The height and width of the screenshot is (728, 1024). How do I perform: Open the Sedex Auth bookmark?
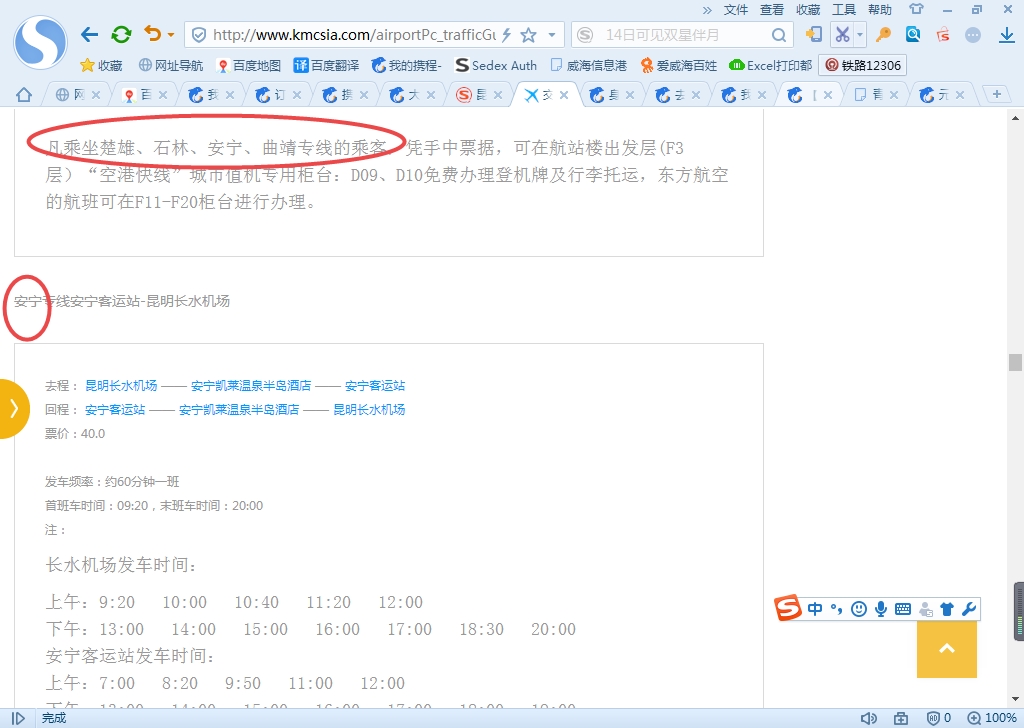(496, 65)
